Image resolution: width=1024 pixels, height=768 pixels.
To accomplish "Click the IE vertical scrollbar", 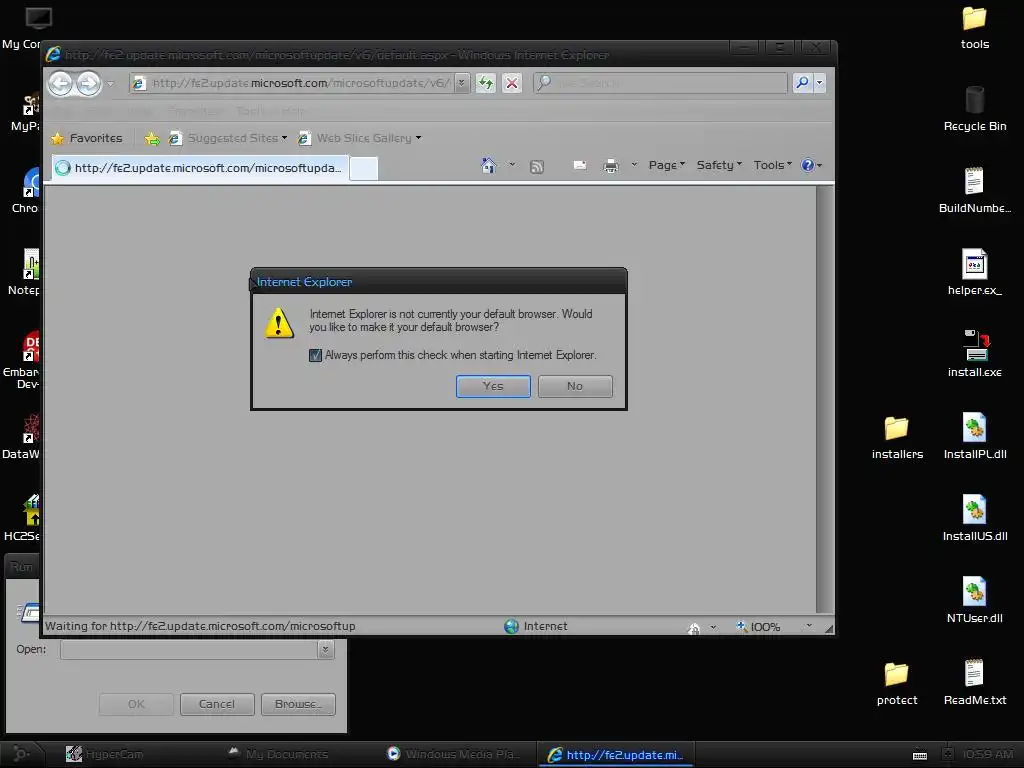I will click(x=825, y=399).
